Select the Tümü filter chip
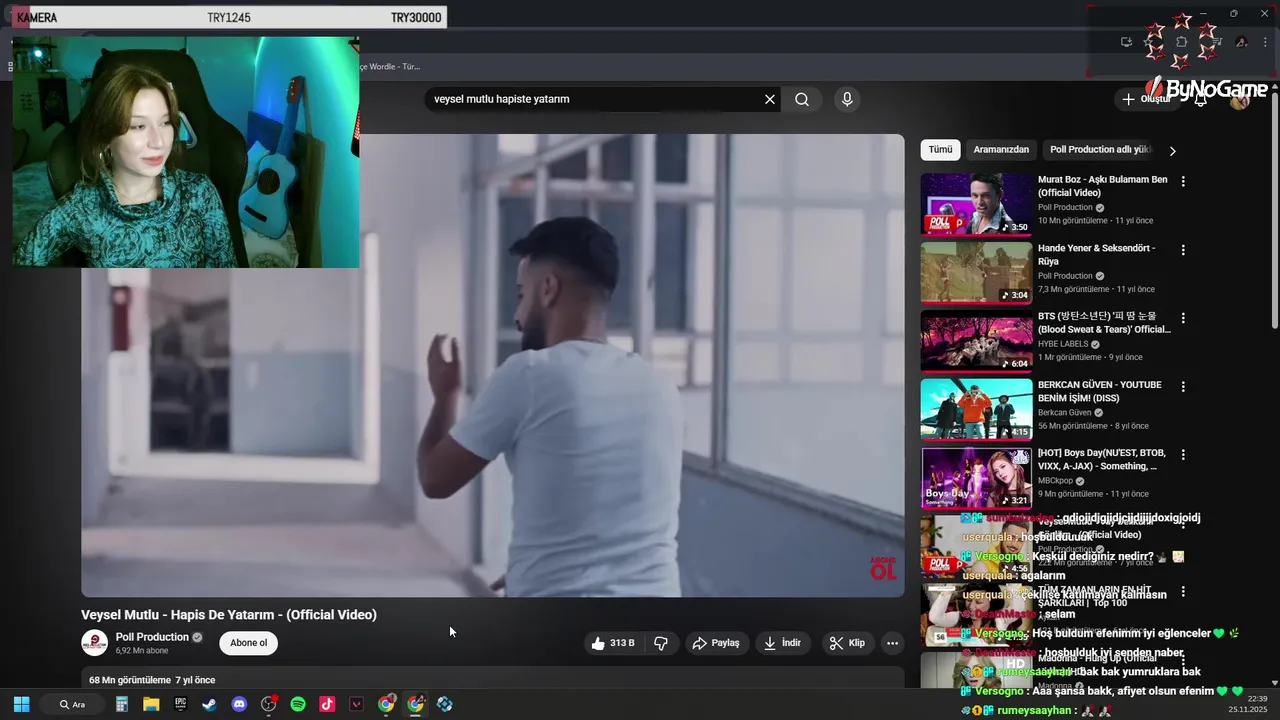The image size is (1280, 720). [x=940, y=150]
